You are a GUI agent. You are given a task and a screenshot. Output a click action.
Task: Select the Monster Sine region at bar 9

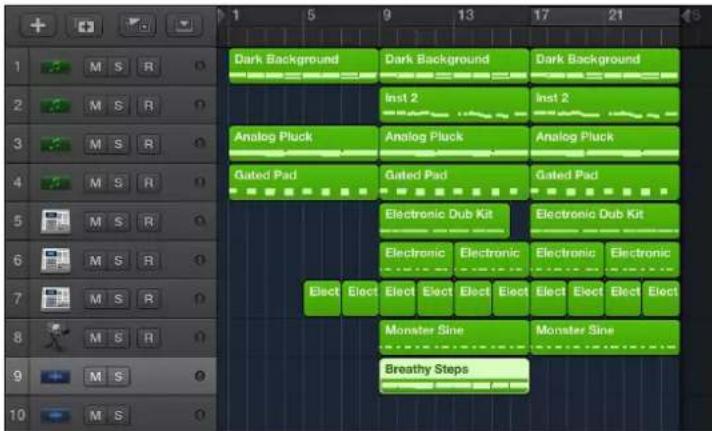coord(454,337)
